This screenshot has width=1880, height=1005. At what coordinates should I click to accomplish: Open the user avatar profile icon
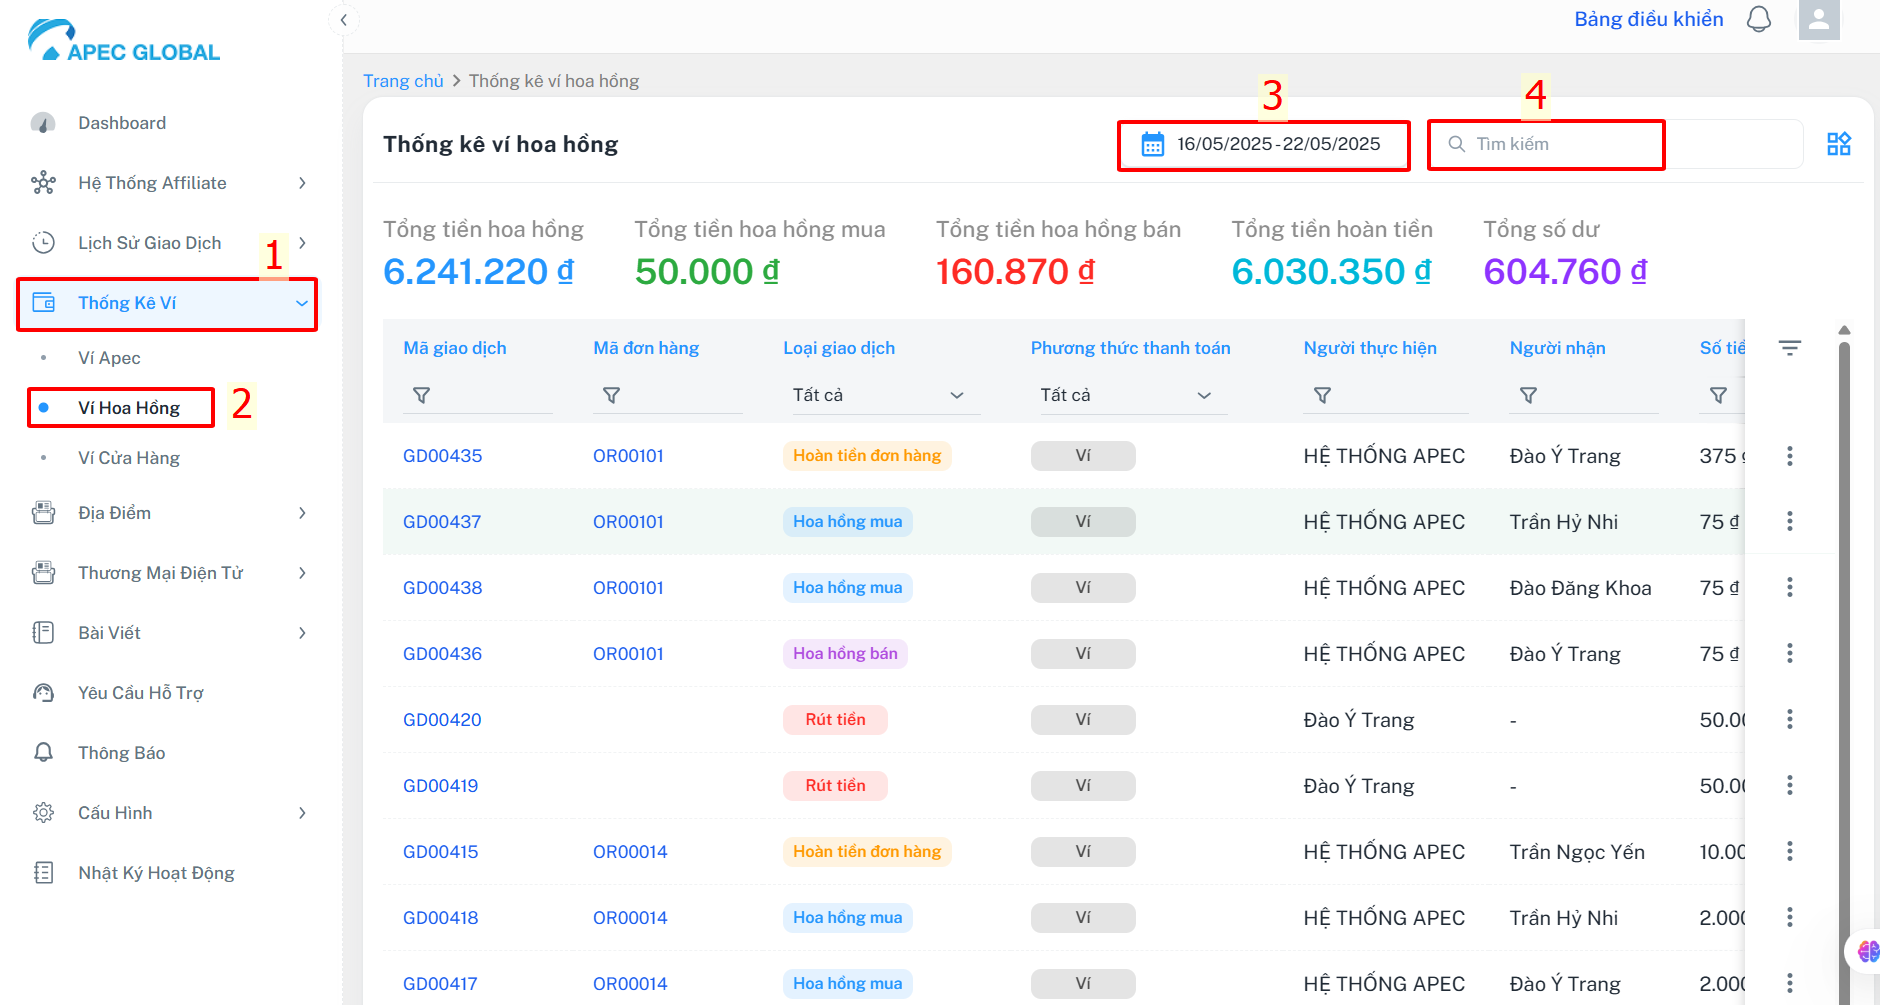[1819, 19]
